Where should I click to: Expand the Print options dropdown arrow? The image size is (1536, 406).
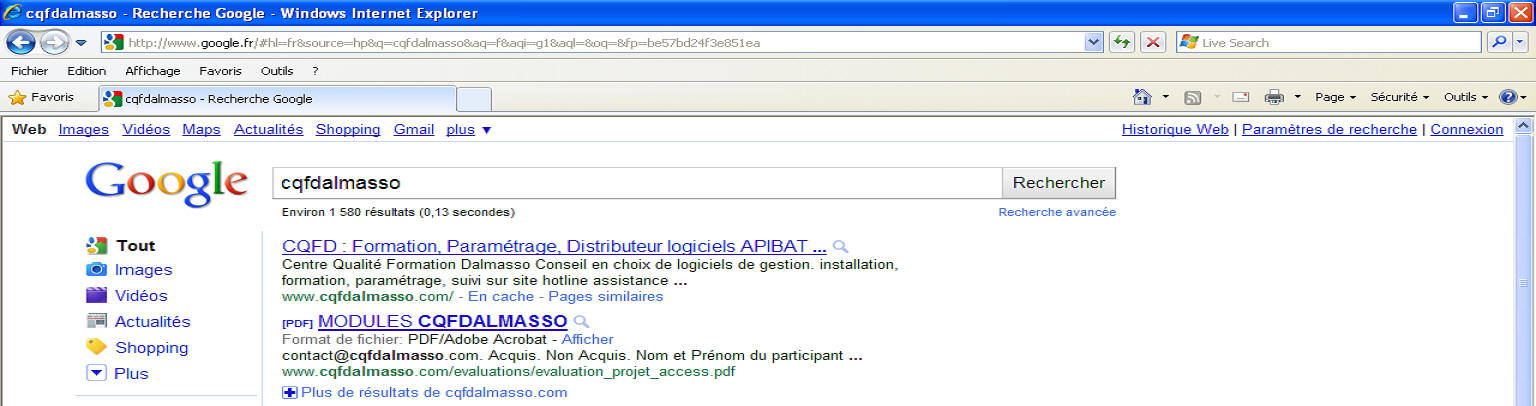coord(1297,97)
